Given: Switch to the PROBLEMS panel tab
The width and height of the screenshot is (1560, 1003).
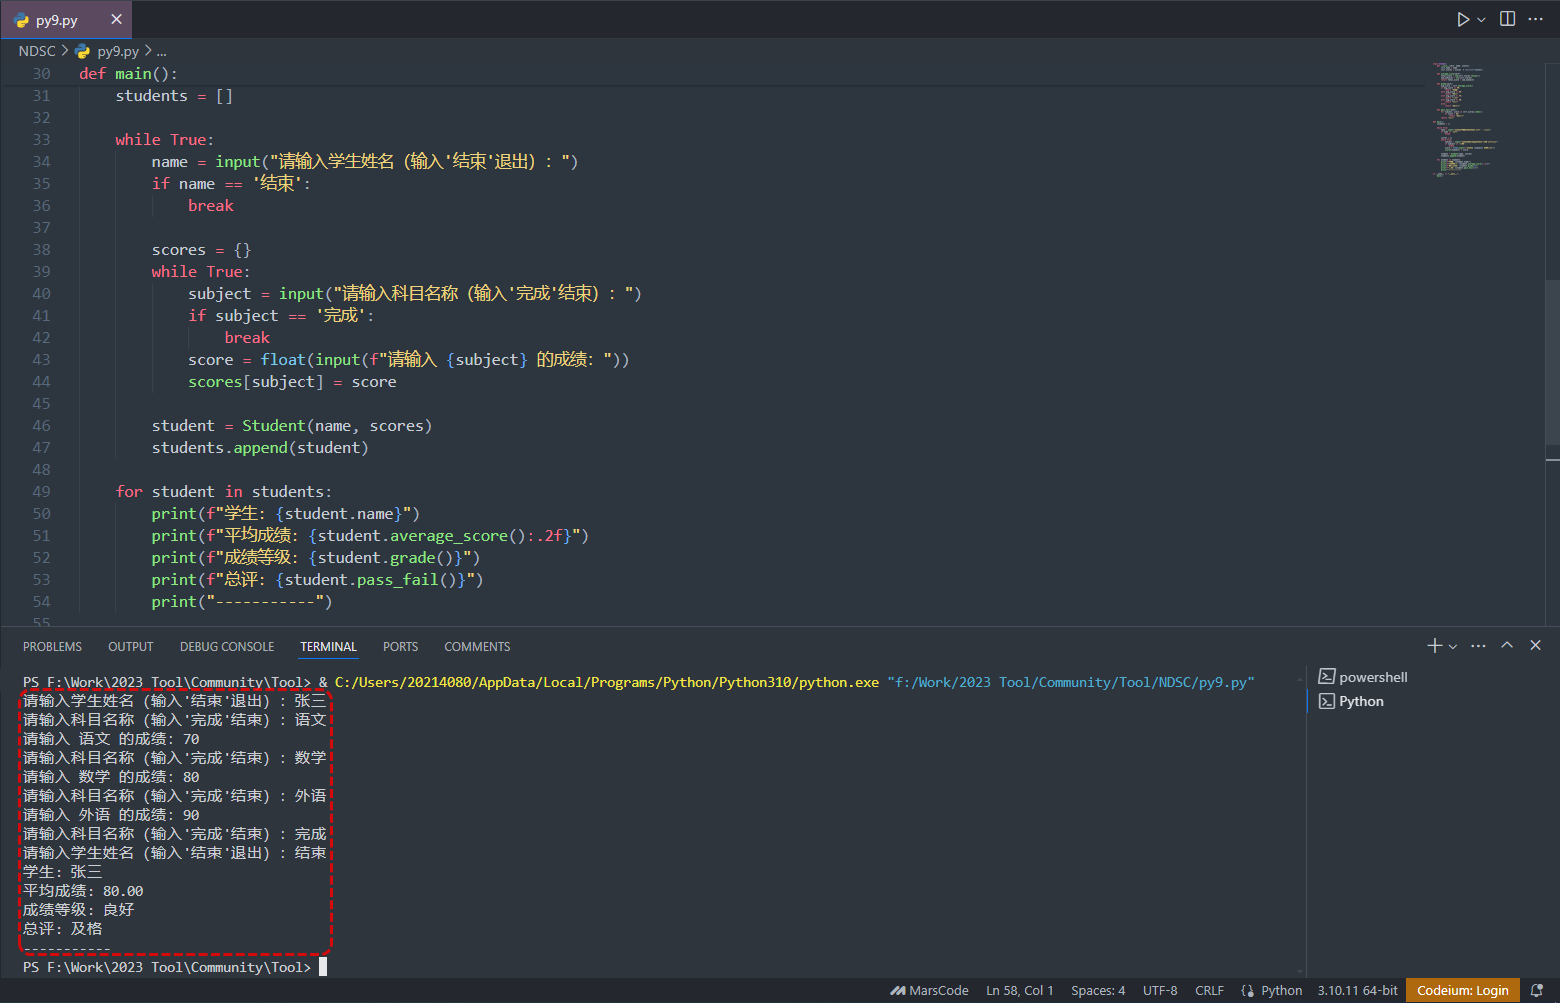Looking at the screenshot, I should [x=52, y=647].
